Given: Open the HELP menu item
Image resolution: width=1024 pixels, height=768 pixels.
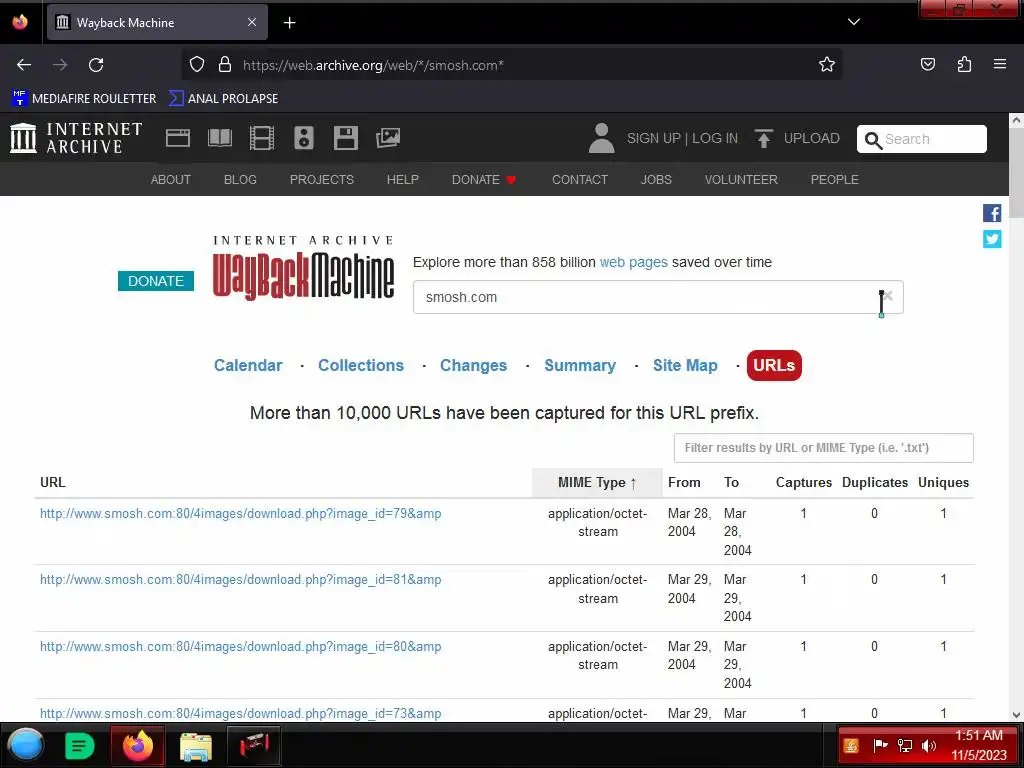Looking at the screenshot, I should pos(402,180).
